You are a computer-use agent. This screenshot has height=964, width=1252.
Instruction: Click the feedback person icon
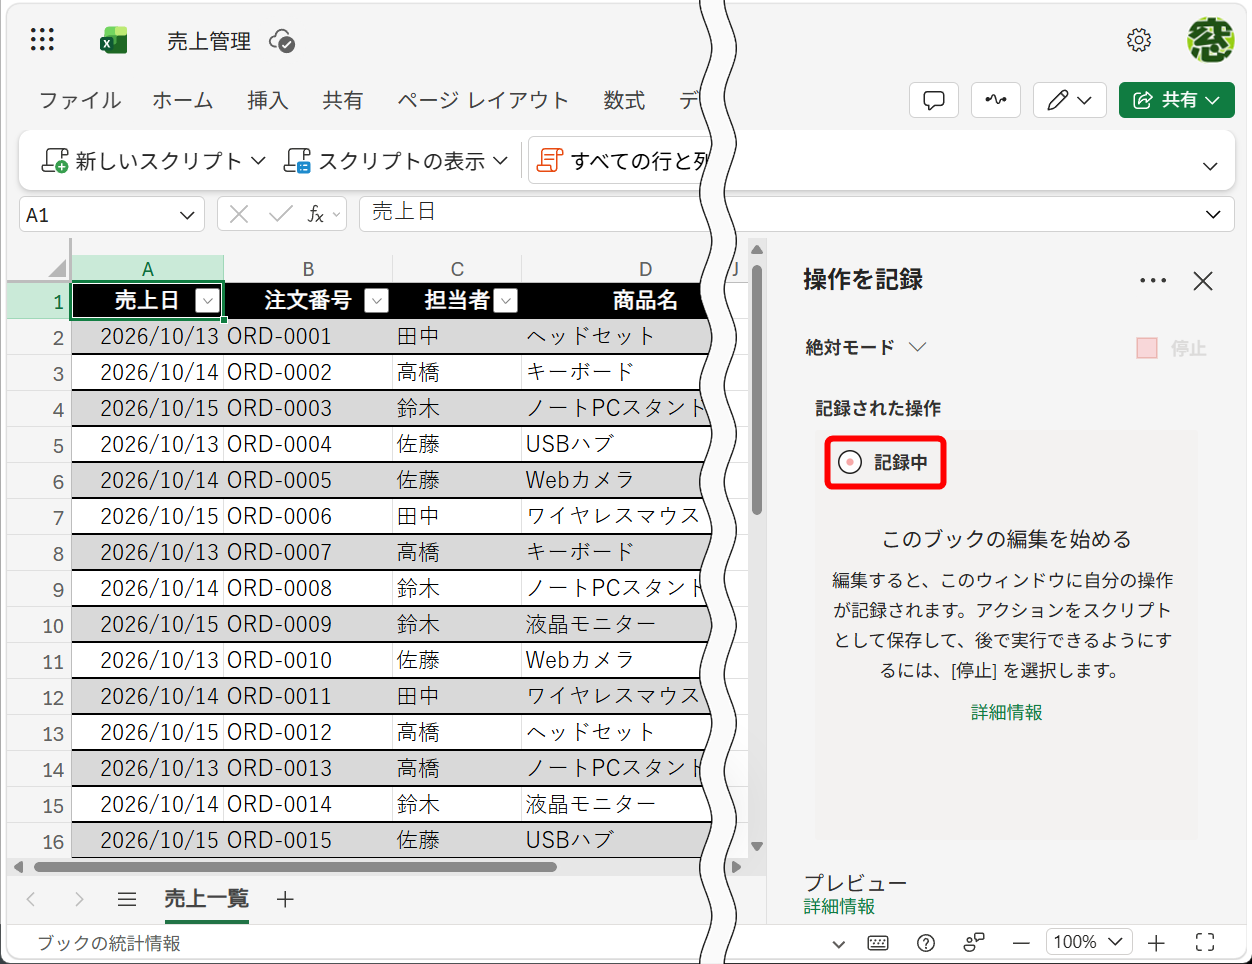973,942
